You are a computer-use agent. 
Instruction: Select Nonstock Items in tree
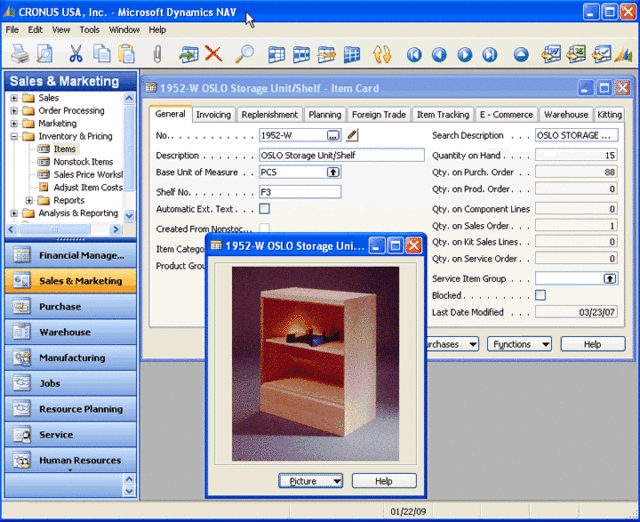click(83, 162)
